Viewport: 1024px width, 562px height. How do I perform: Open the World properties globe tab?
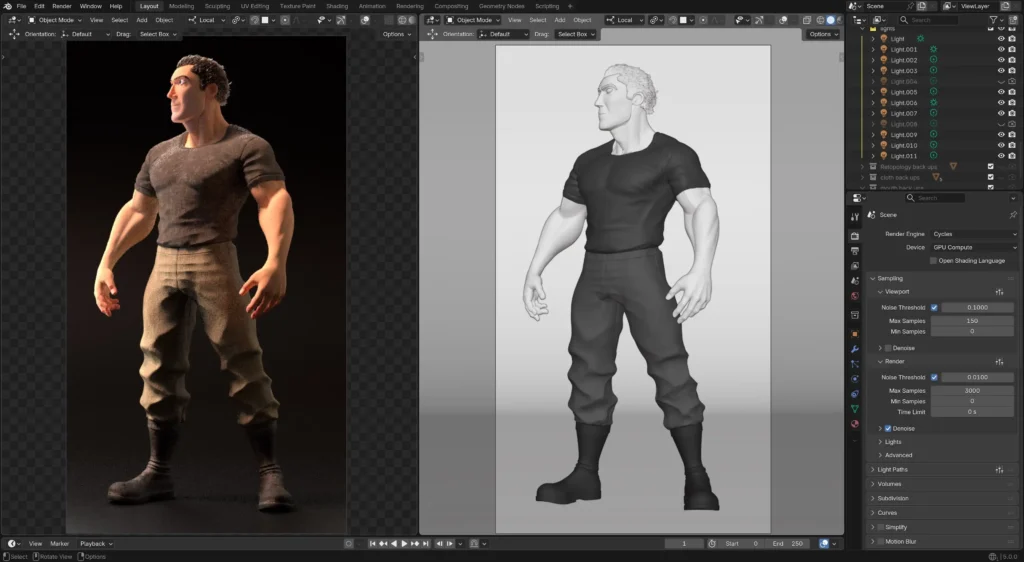[855, 296]
